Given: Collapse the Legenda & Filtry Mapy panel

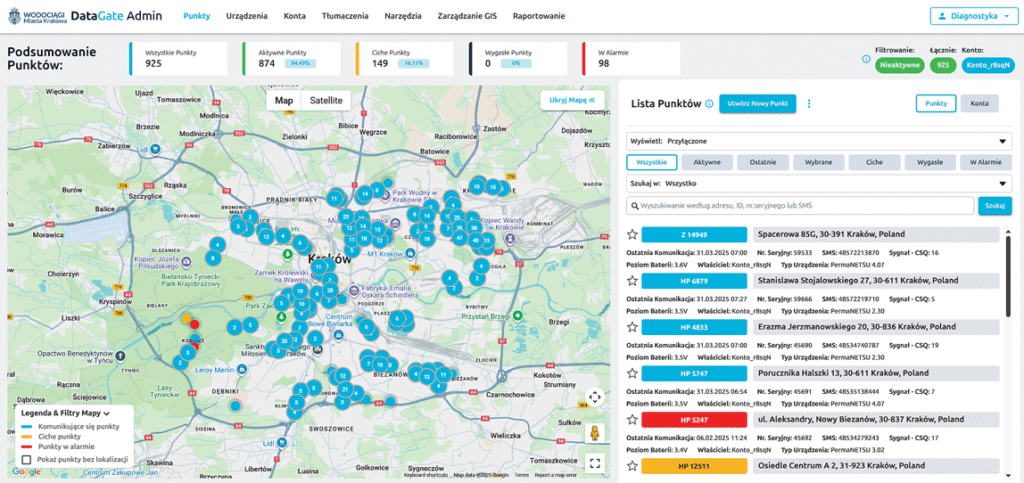Looking at the screenshot, I should click(106, 412).
